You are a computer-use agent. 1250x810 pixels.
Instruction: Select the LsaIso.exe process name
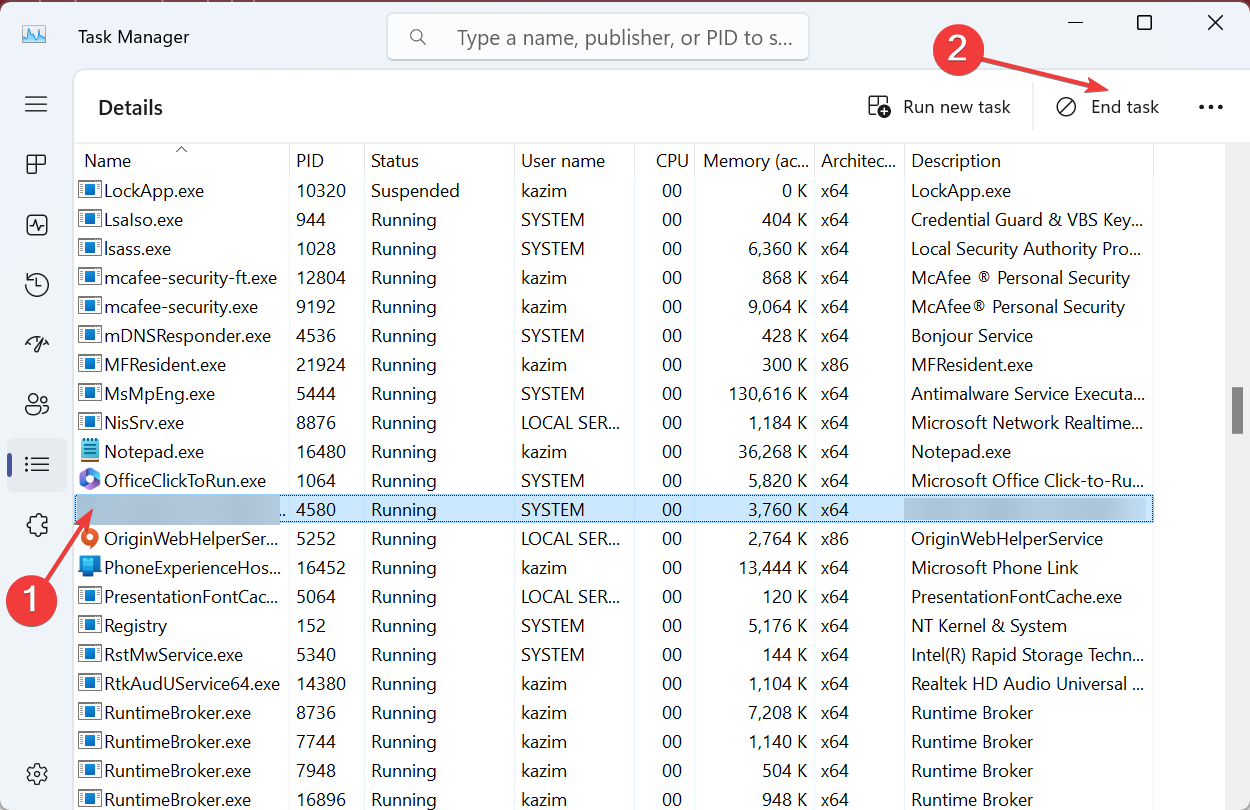[x=143, y=220]
